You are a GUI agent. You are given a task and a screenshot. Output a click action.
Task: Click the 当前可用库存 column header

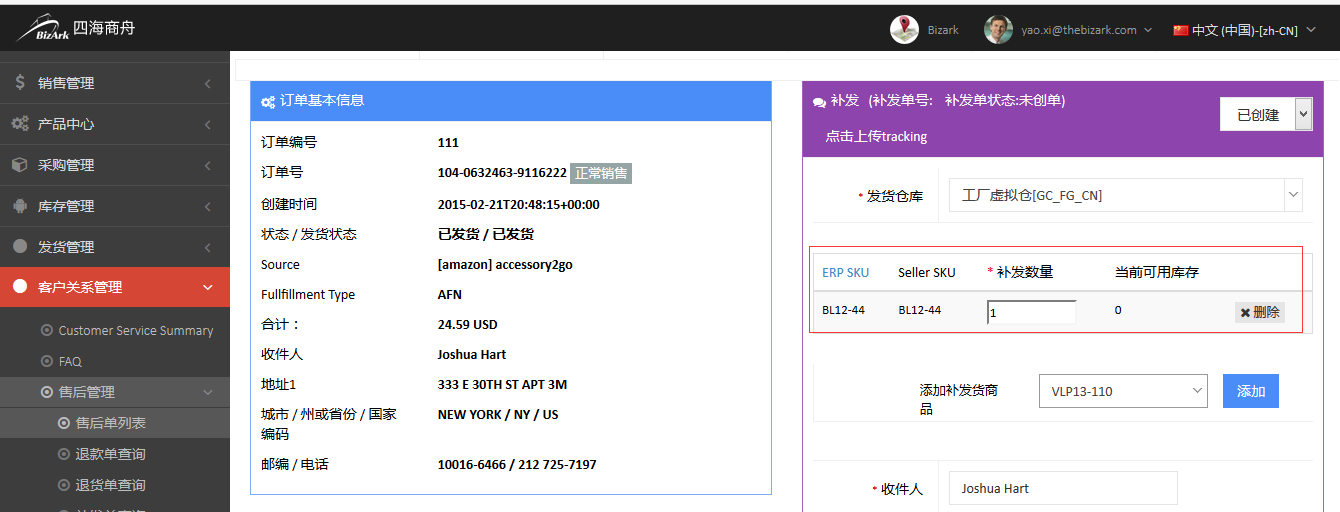pos(1157,272)
